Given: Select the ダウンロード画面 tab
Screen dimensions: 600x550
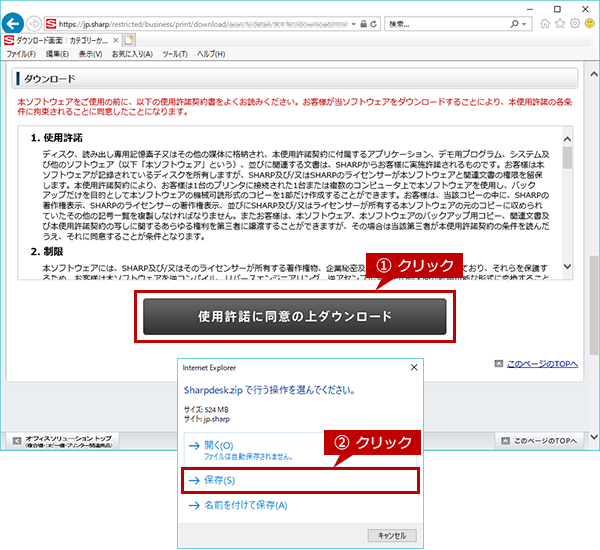Looking at the screenshot, I should pos(61,40).
